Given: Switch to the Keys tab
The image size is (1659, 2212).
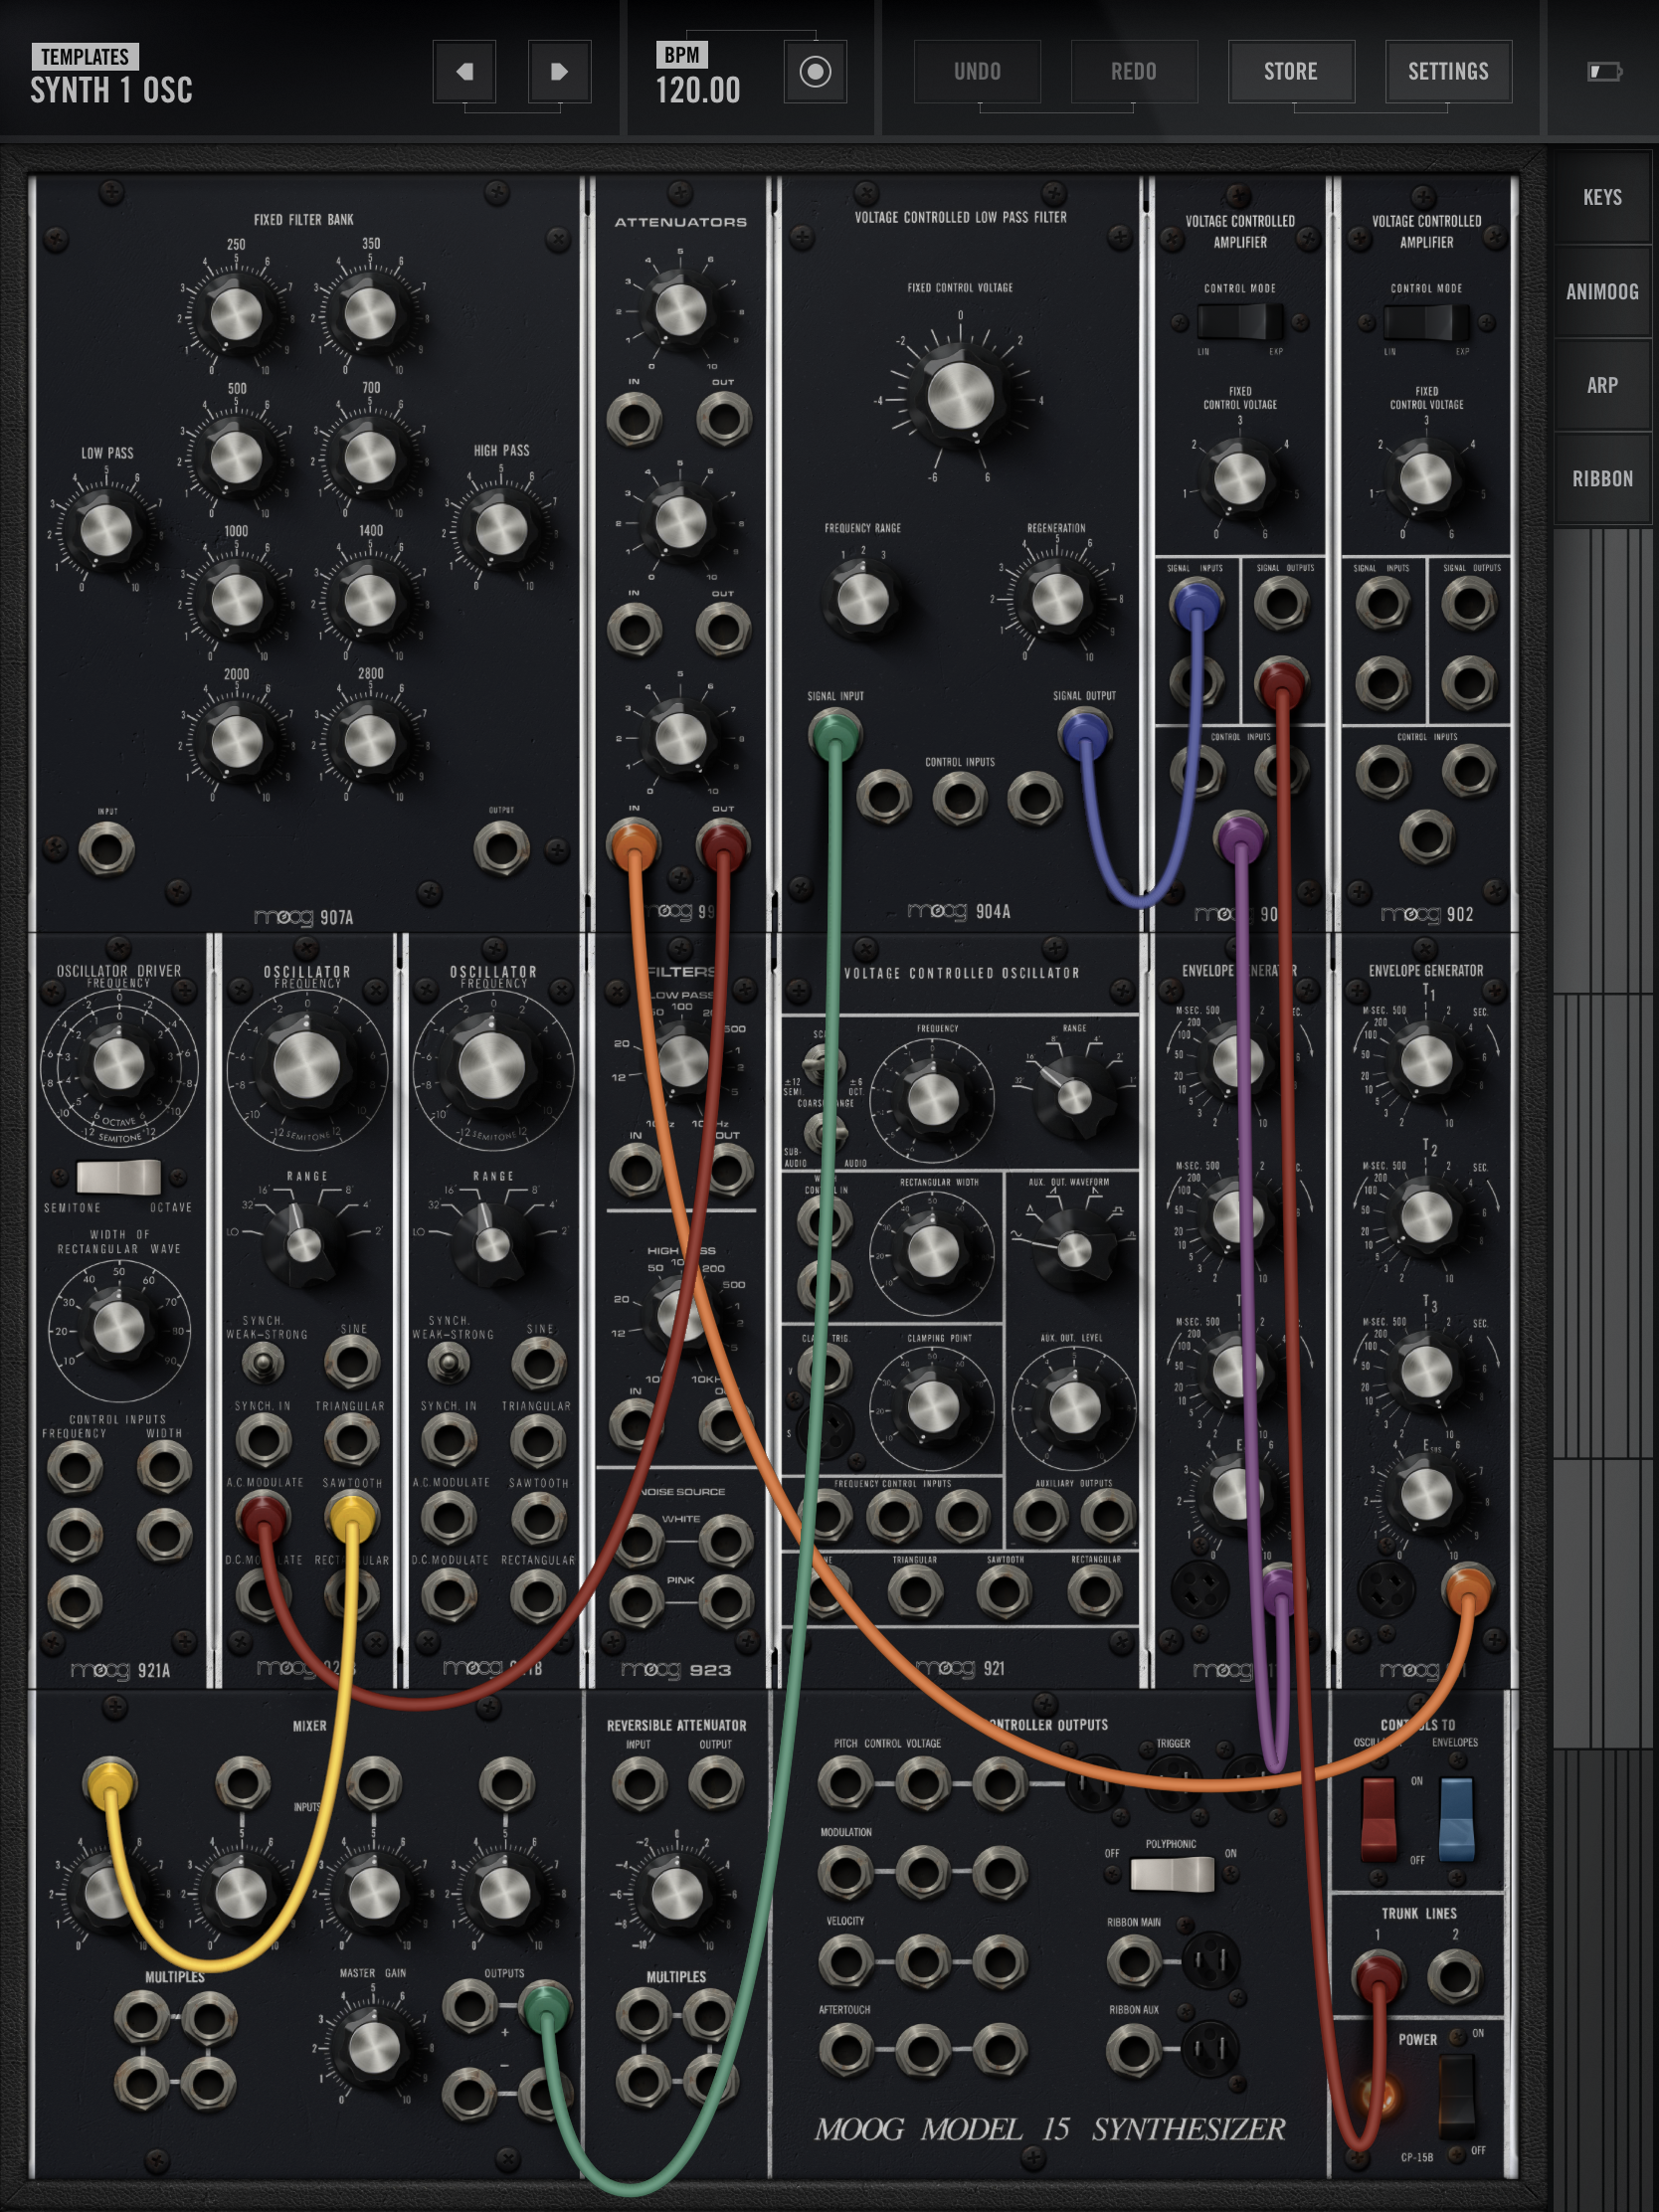Looking at the screenshot, I should tap(1602, 197).
